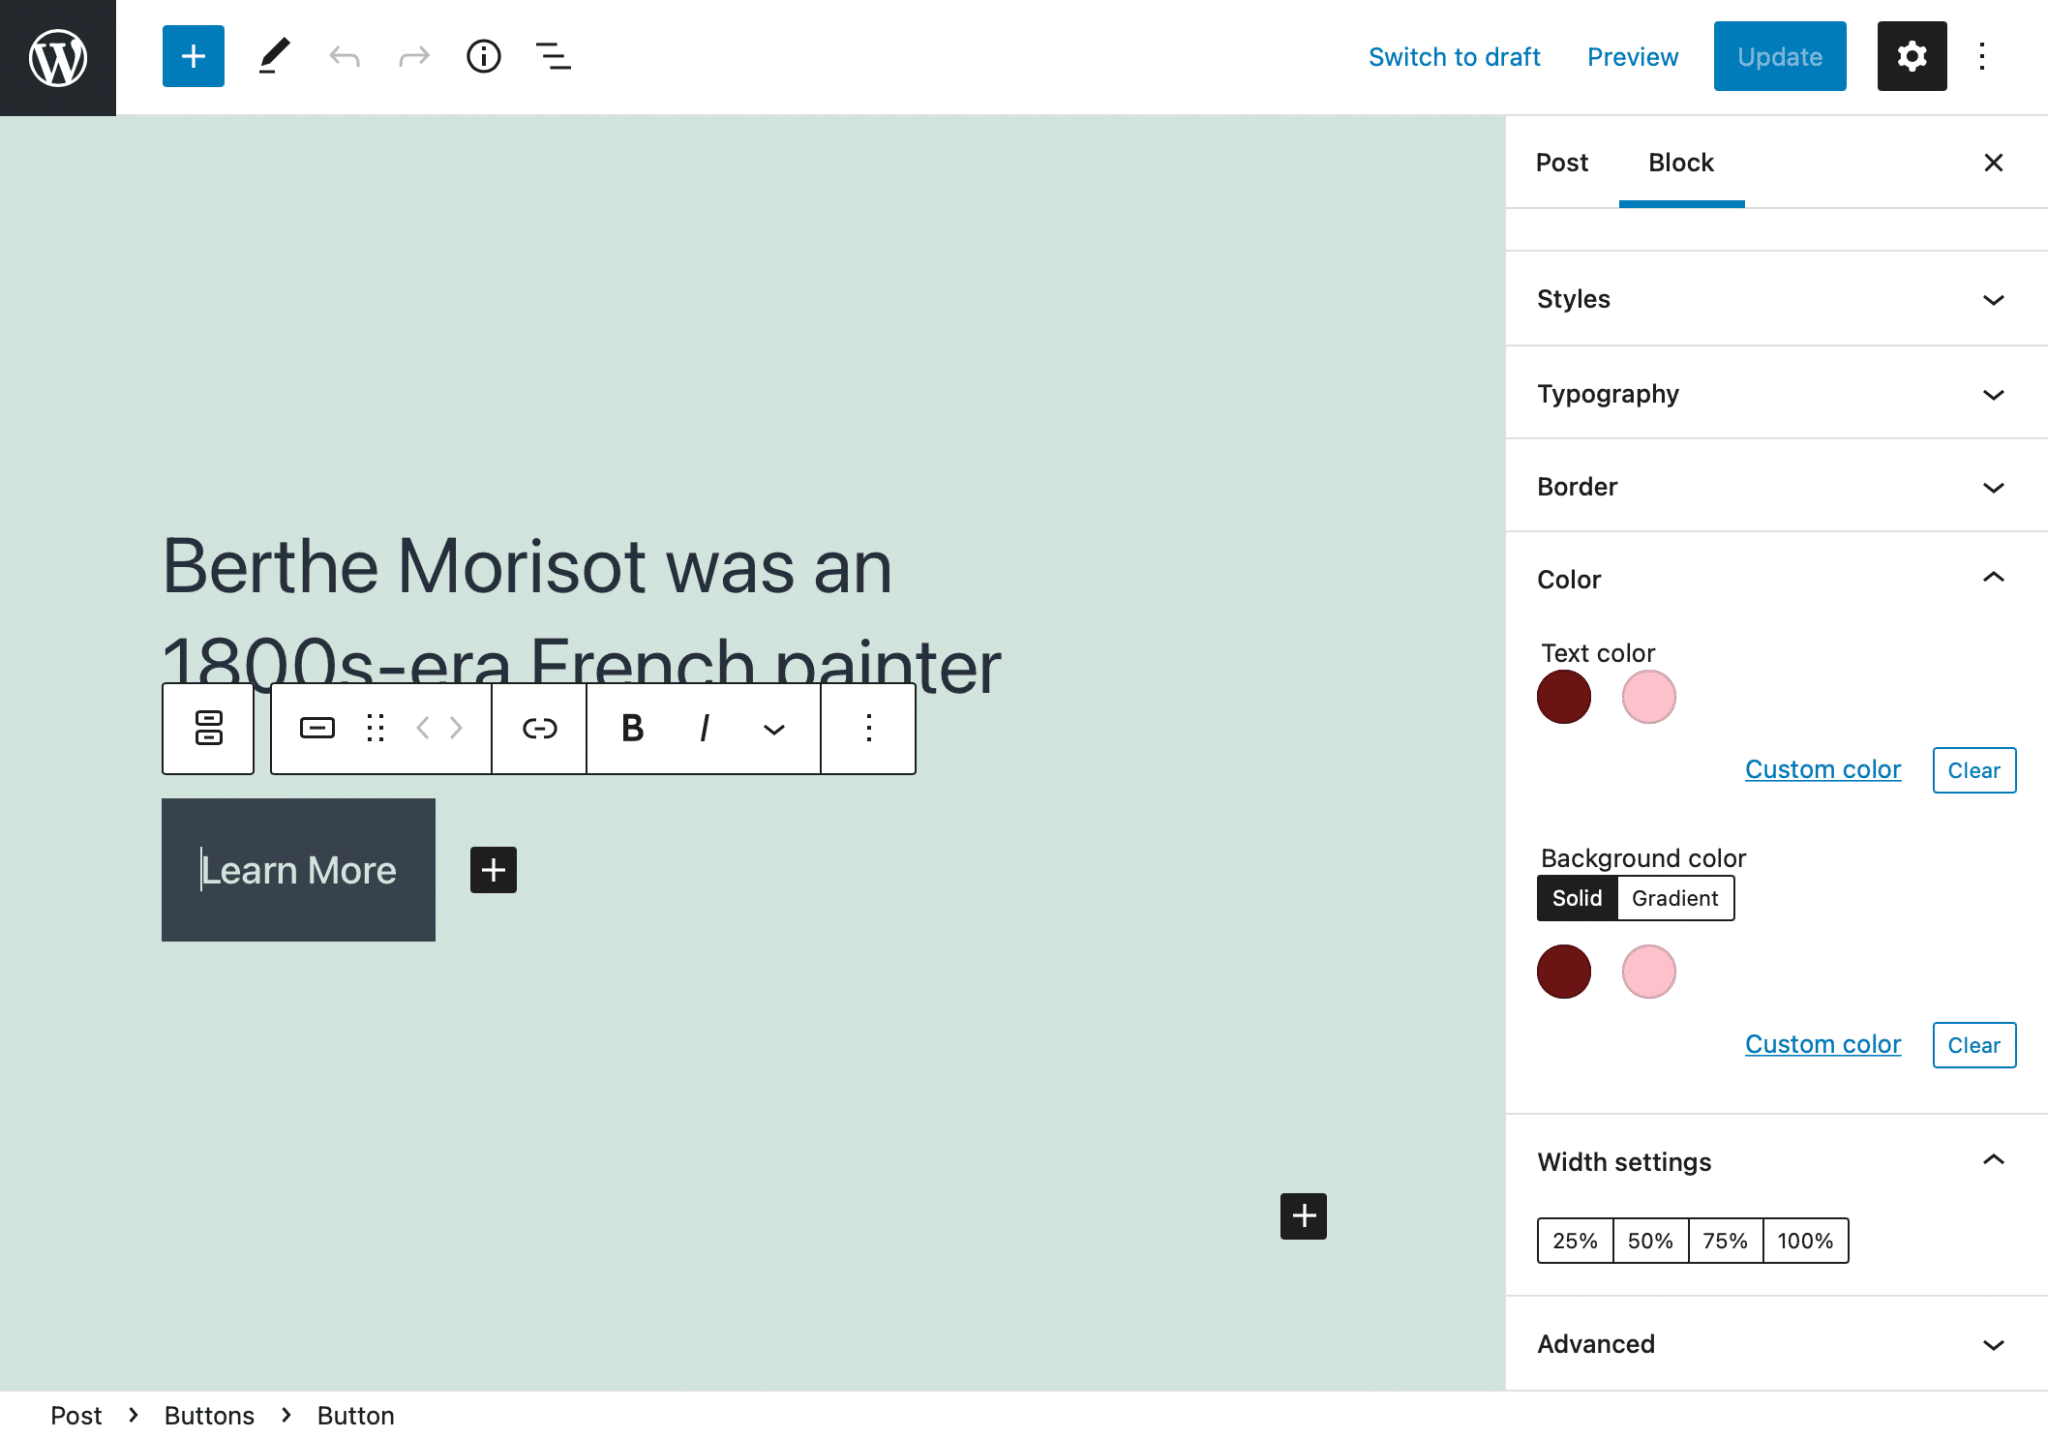Toggle Bold formatting on button text
The image size is (2048, 1438).
(x=633, y=727)
